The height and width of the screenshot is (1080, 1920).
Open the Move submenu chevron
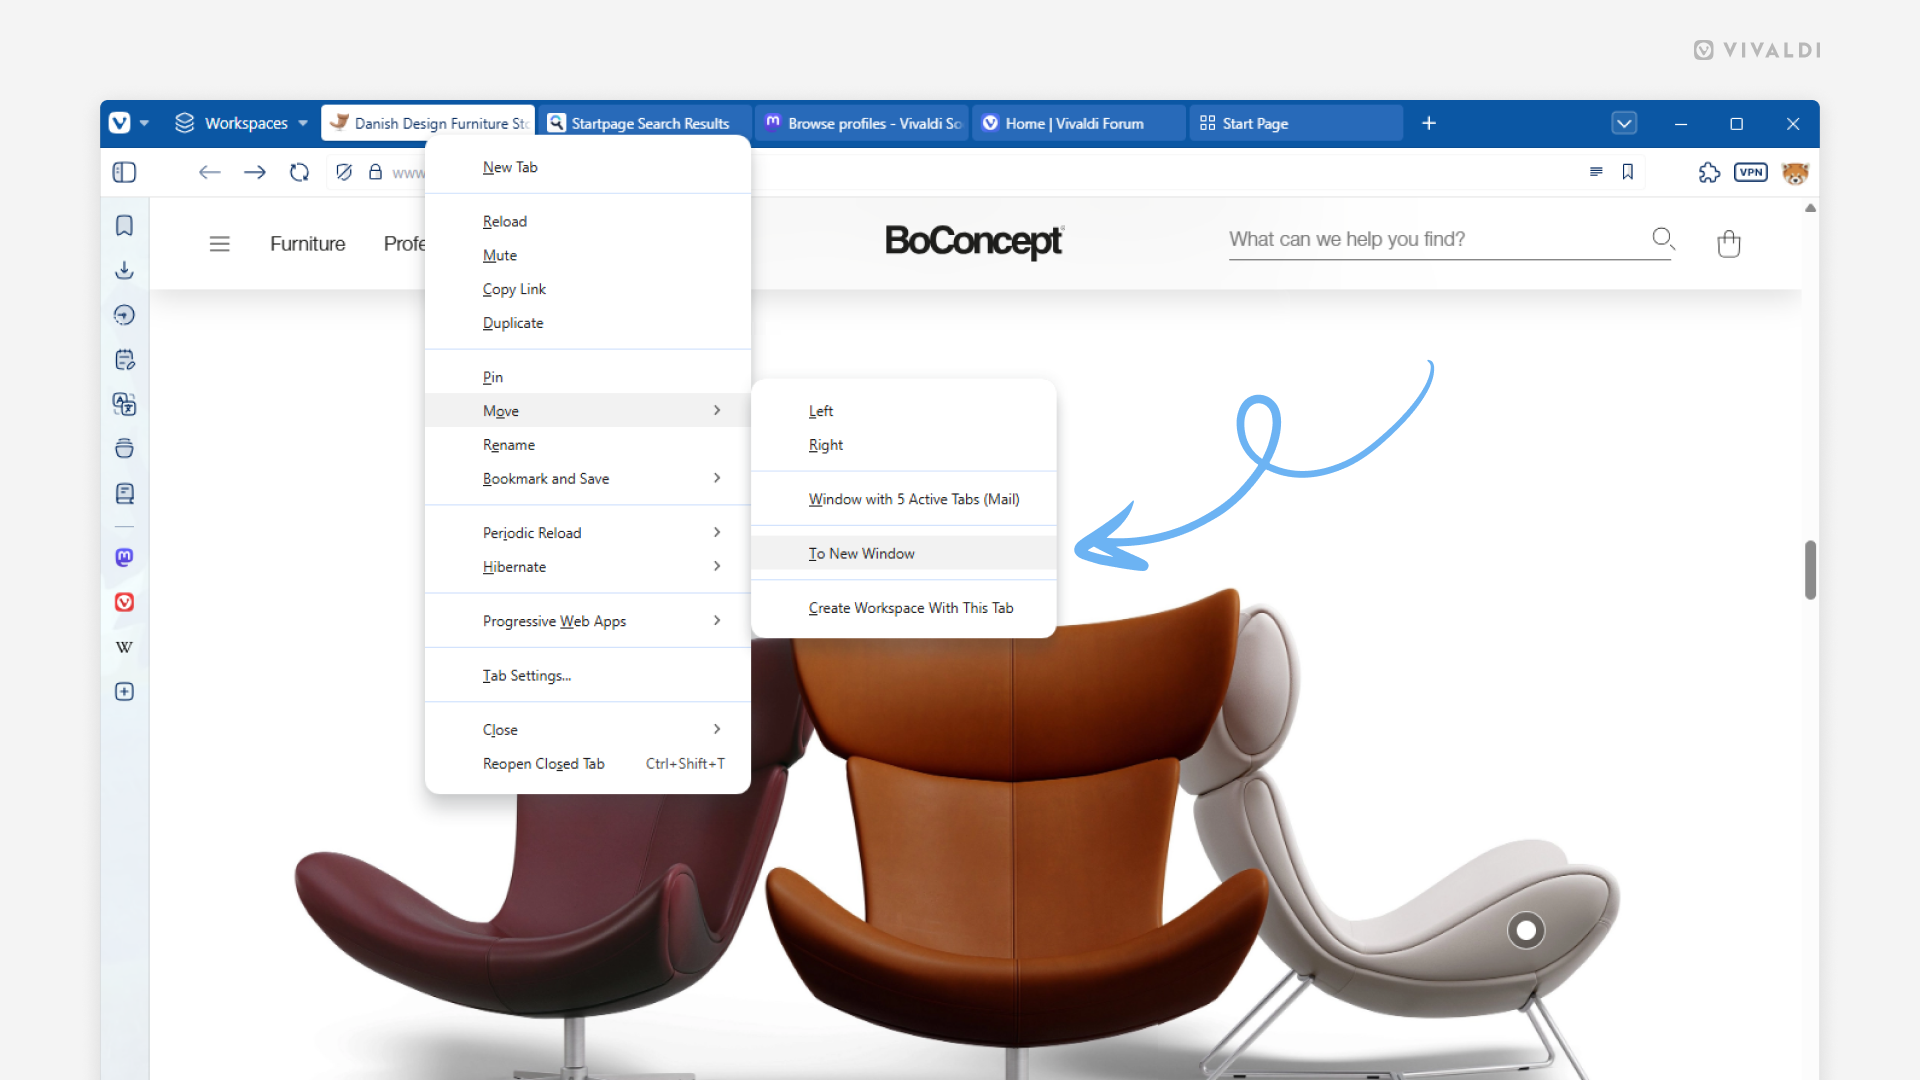[716, 410]
